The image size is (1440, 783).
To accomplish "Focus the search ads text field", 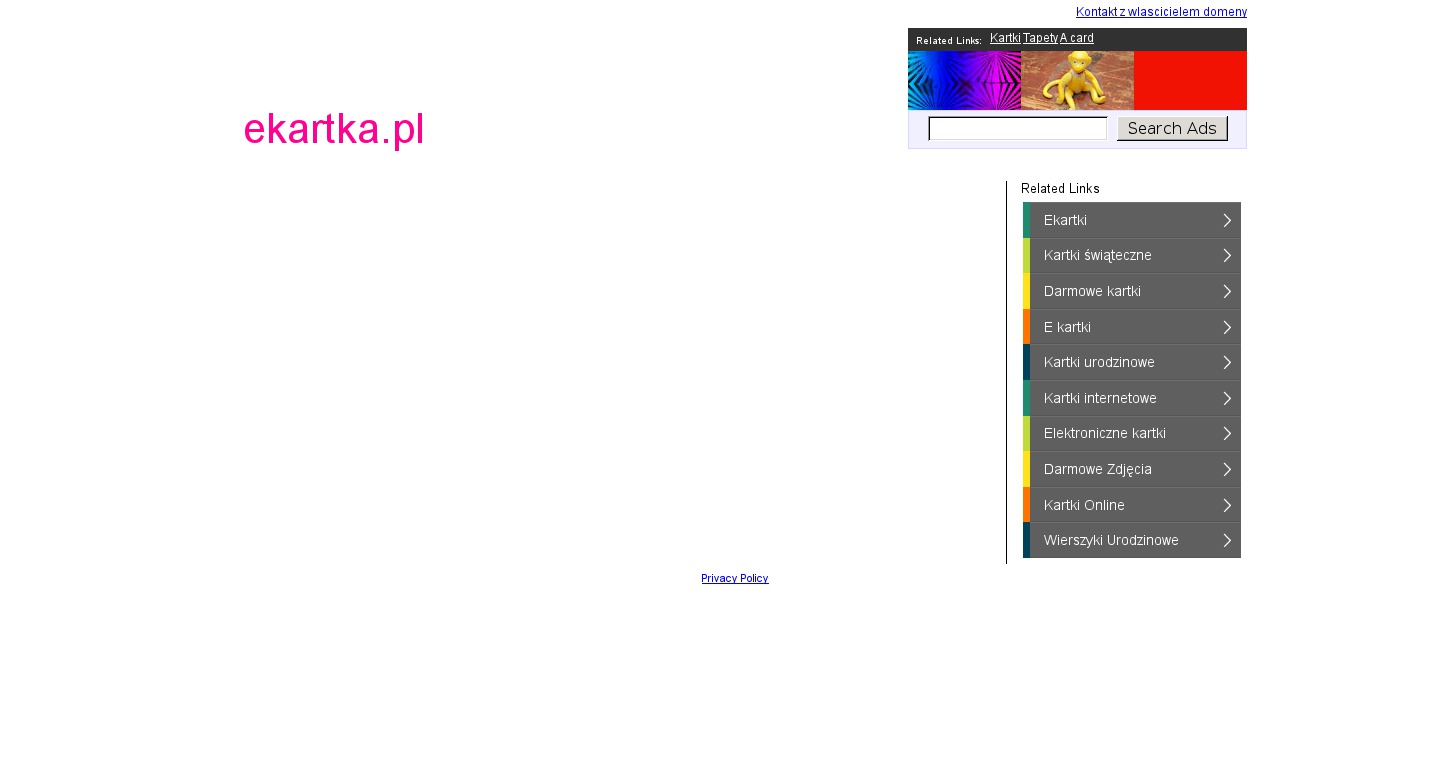I will tap(1018, 129).
